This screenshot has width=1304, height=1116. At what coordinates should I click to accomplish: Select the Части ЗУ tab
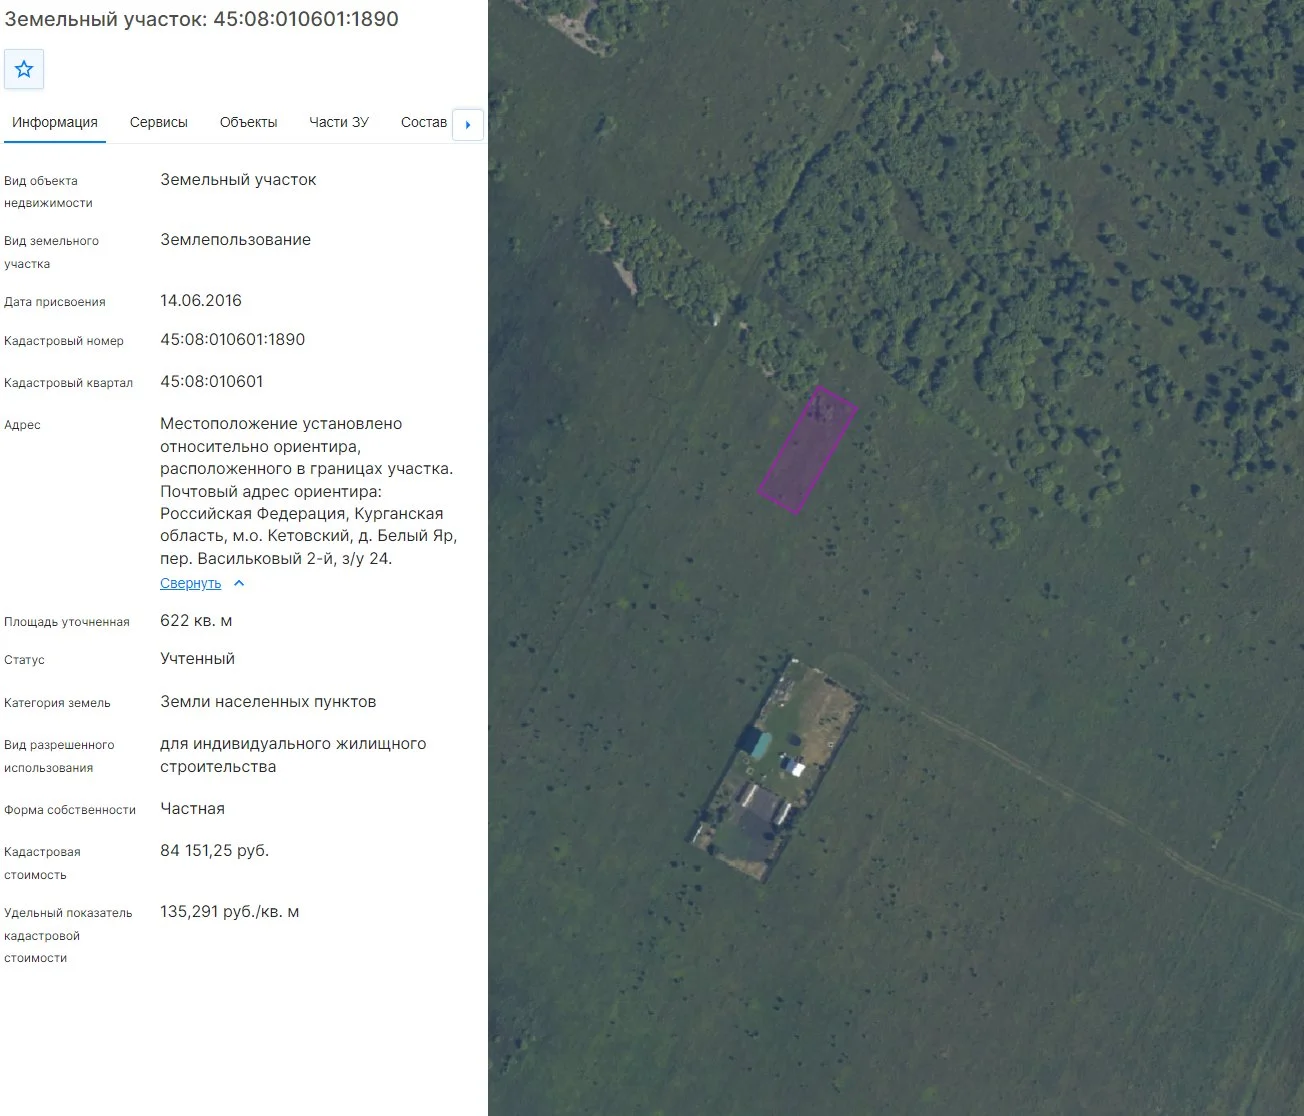(x=339, y=122)
